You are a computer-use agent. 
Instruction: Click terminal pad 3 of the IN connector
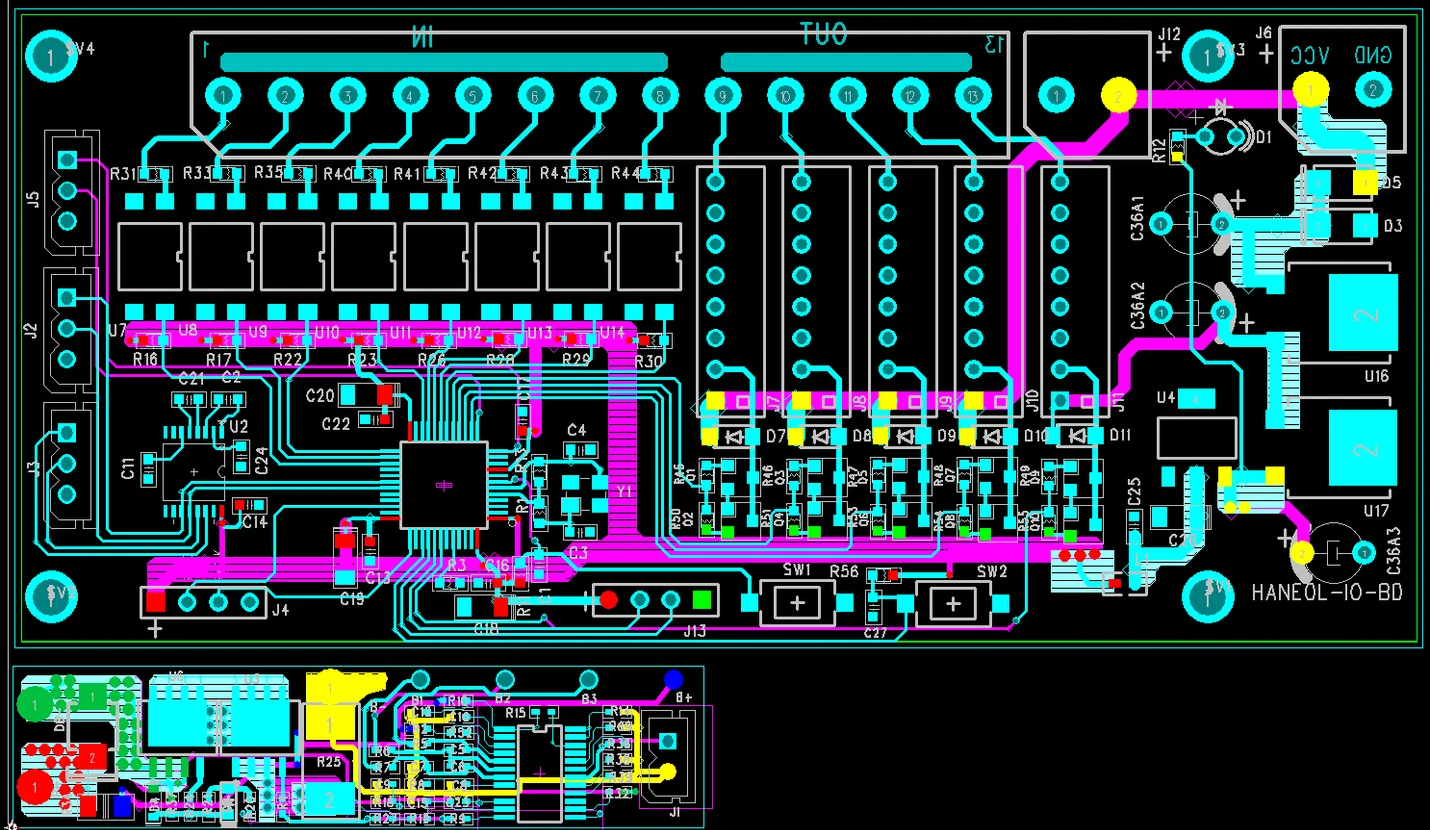(348, 96)
